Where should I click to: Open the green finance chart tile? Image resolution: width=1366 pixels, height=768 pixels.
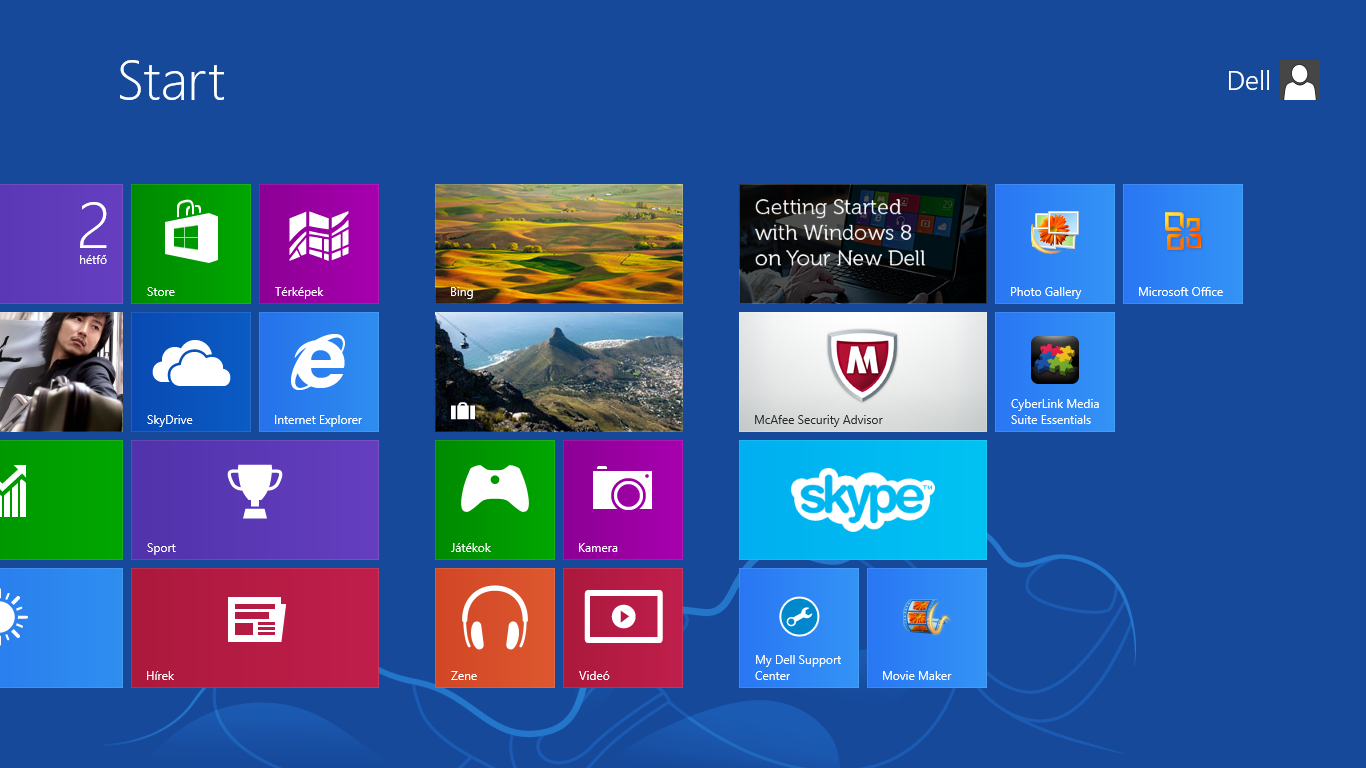tap(61, 500)
